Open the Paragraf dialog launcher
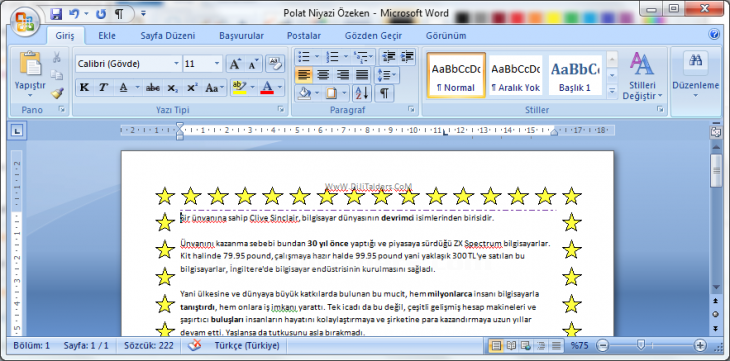730x361 pixels. point(411,109)
